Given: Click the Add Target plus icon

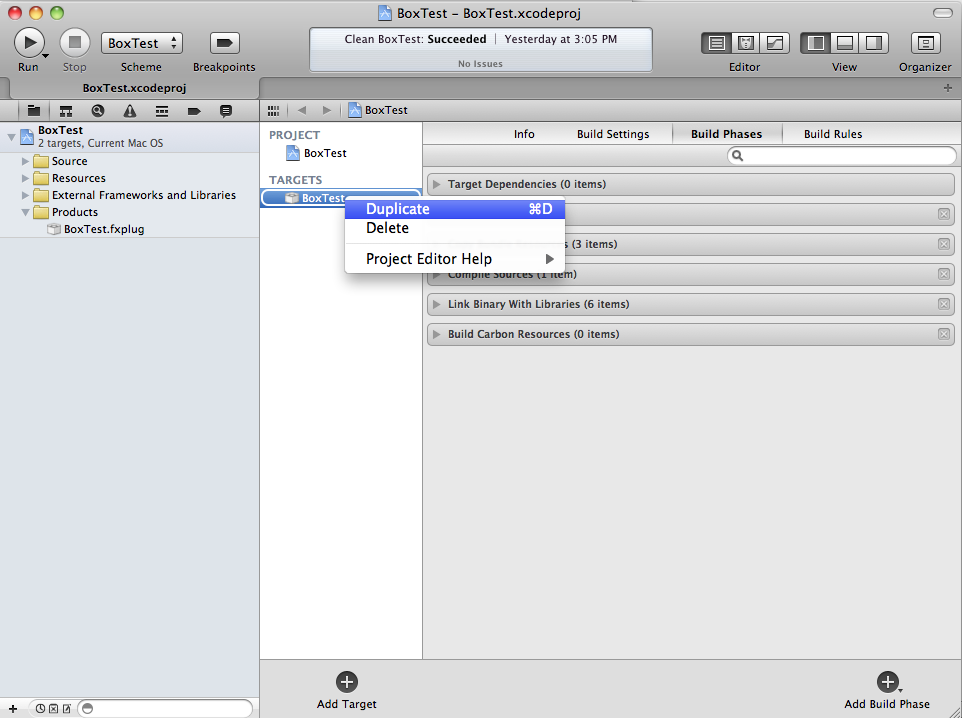Looking at the screenshot, I should [x=347, y=682].
